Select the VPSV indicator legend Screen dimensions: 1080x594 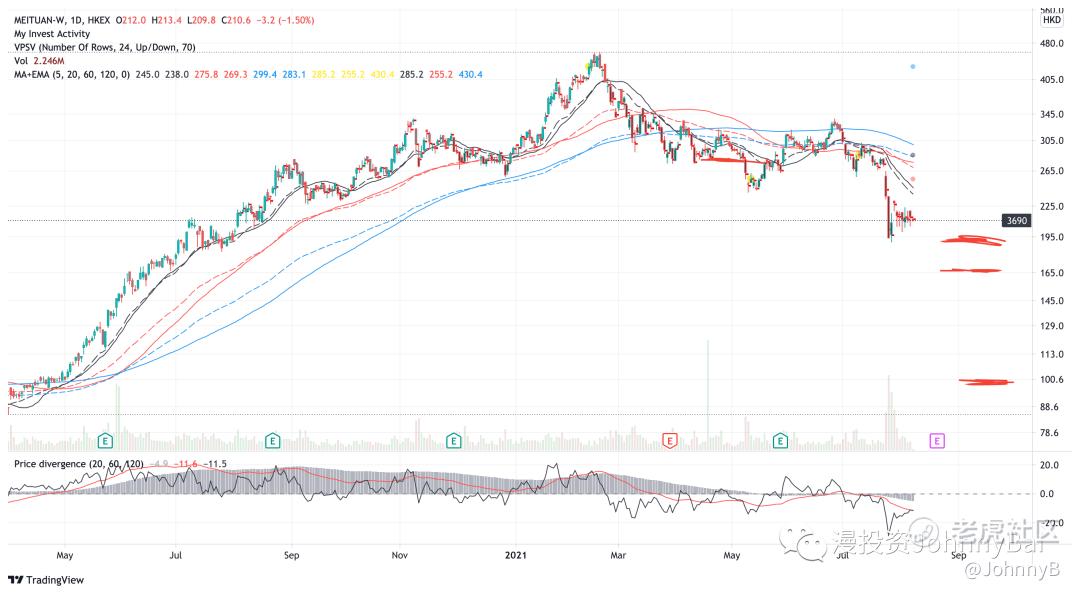coord(105,48)
